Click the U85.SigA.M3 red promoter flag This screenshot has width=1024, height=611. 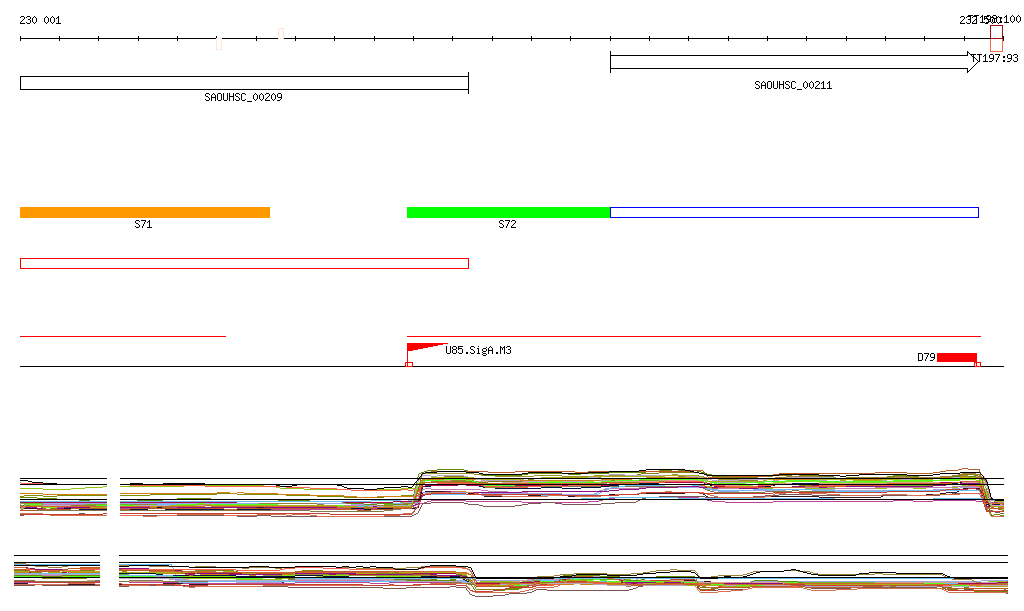pyautogui.click(x=420, y=348)
